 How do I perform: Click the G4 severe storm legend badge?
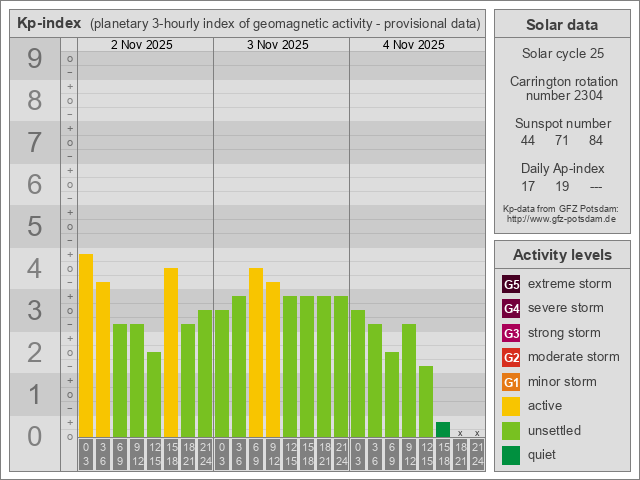point(511,308)
